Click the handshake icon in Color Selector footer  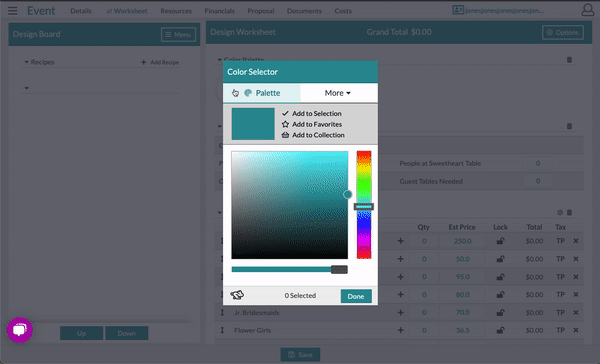tap(237, 295)
